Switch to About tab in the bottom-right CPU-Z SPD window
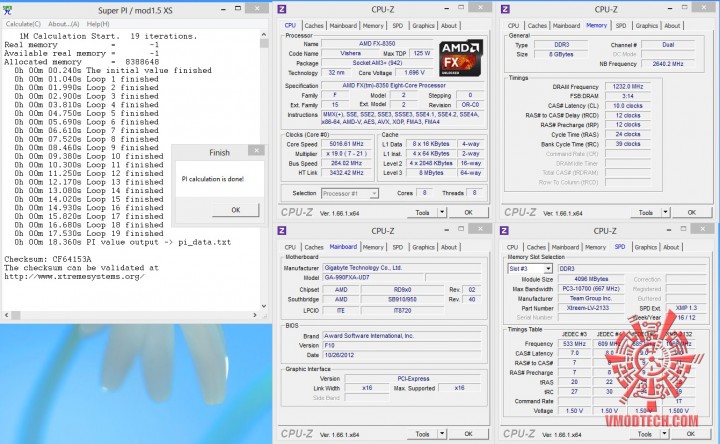Image resolution: width=720 pixels, height=444 pixels. tap(671, 247)
